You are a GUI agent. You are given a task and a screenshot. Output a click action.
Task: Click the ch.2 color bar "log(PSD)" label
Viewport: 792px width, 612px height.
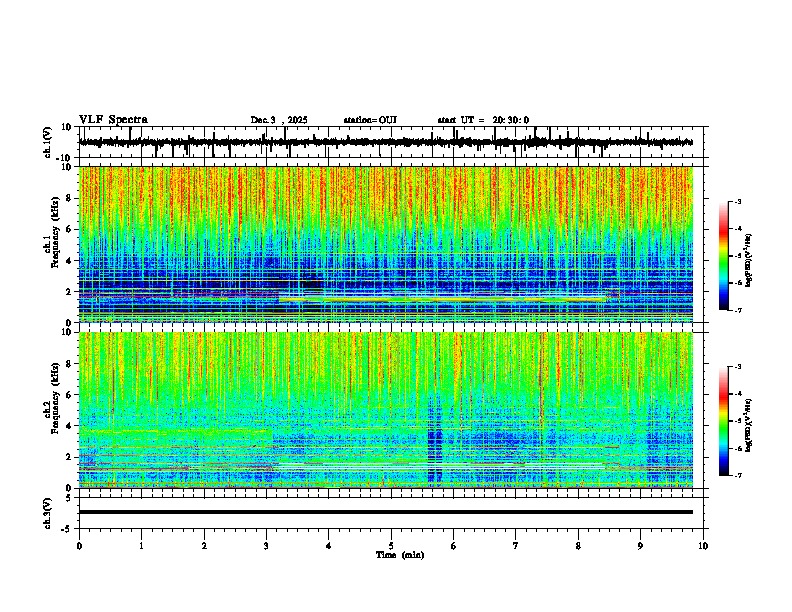coord(749,425)
